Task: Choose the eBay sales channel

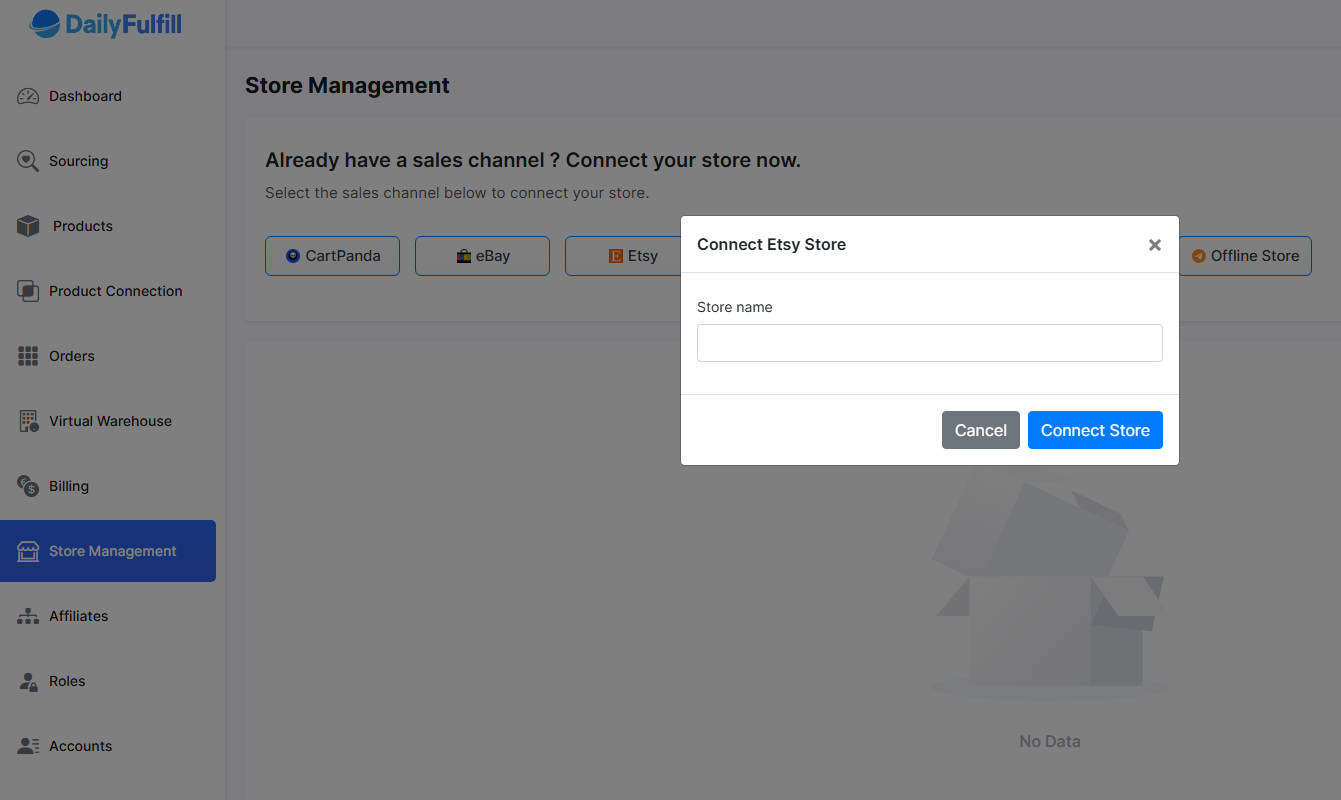Action: (x=482, y=256)
